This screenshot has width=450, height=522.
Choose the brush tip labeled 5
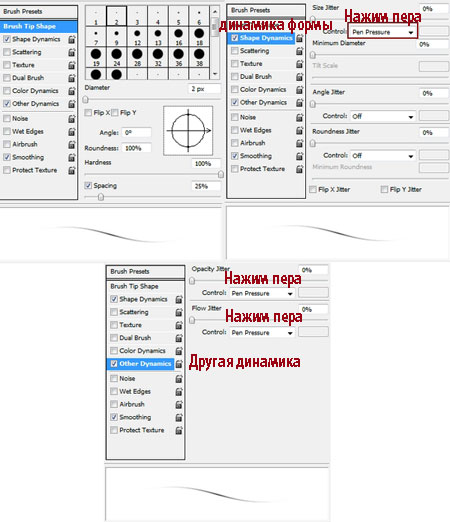point(178,17)
